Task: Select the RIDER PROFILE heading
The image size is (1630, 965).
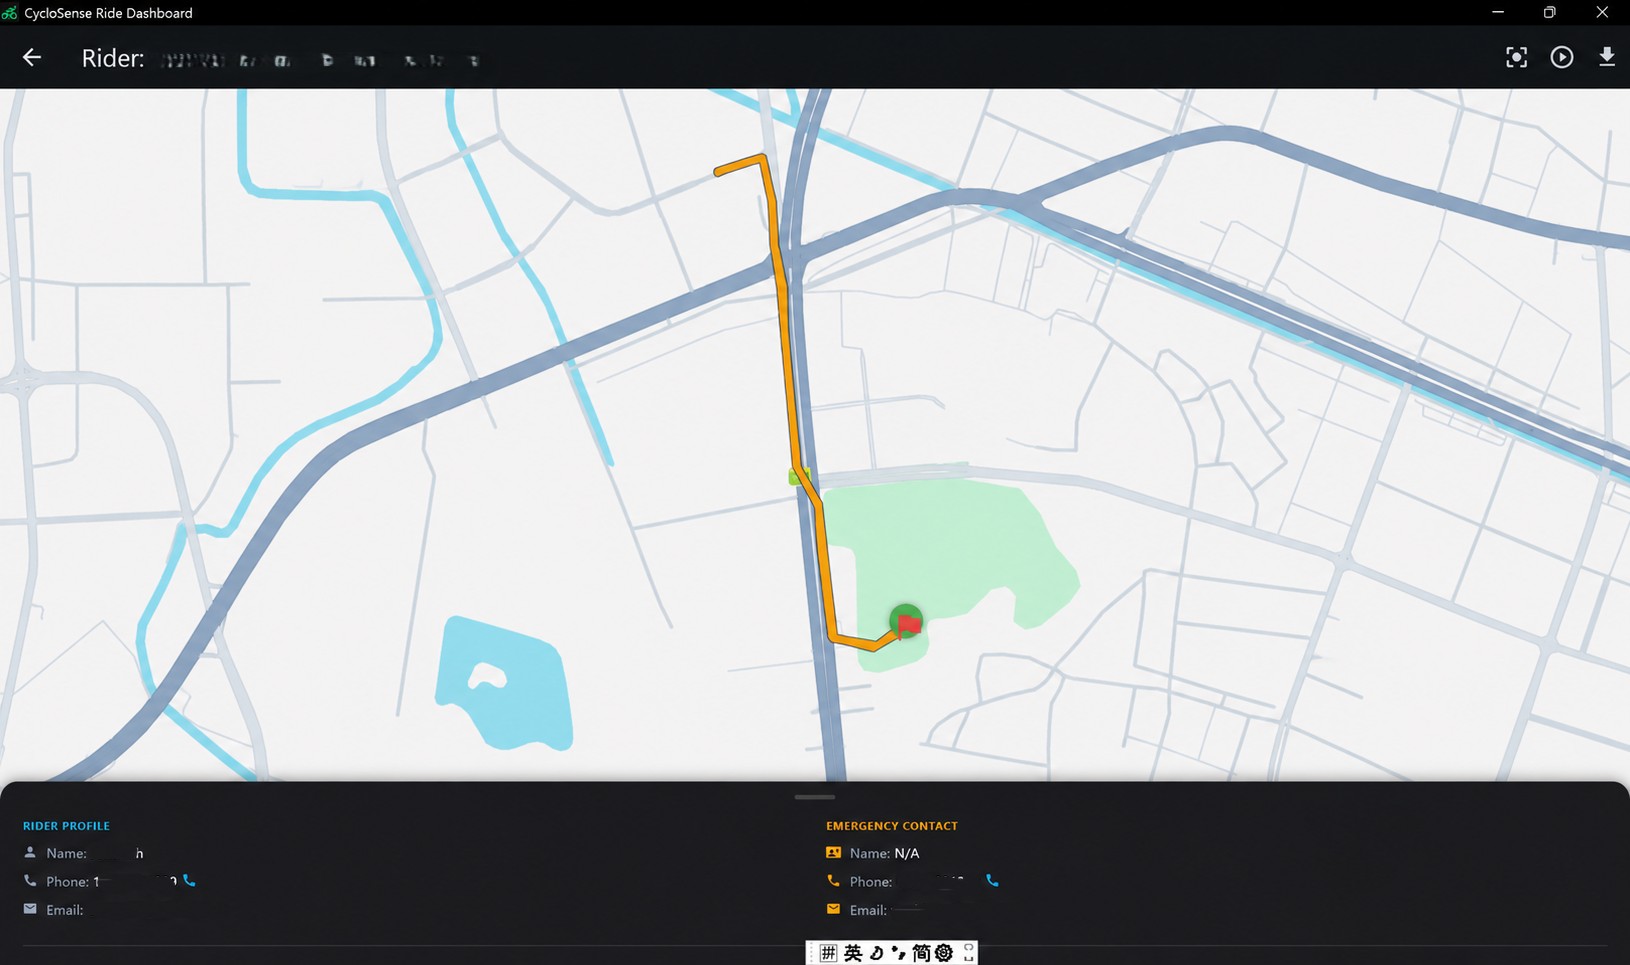Action: pyautogui.click(x=66, y=826)
